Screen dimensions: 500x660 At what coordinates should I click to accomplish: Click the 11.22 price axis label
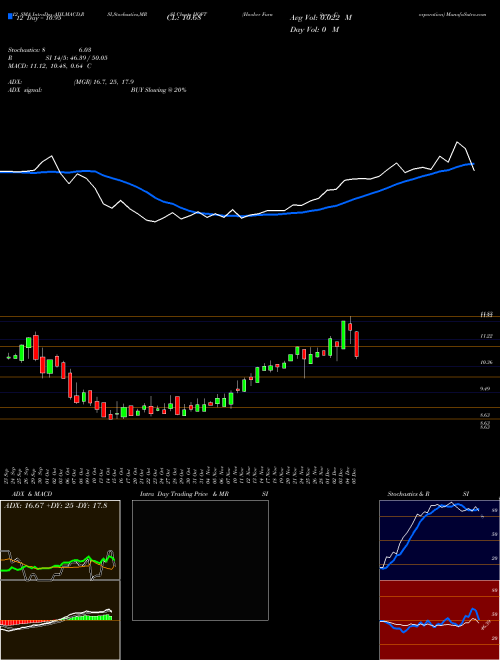pyautogui.click(x=486, y=336)
